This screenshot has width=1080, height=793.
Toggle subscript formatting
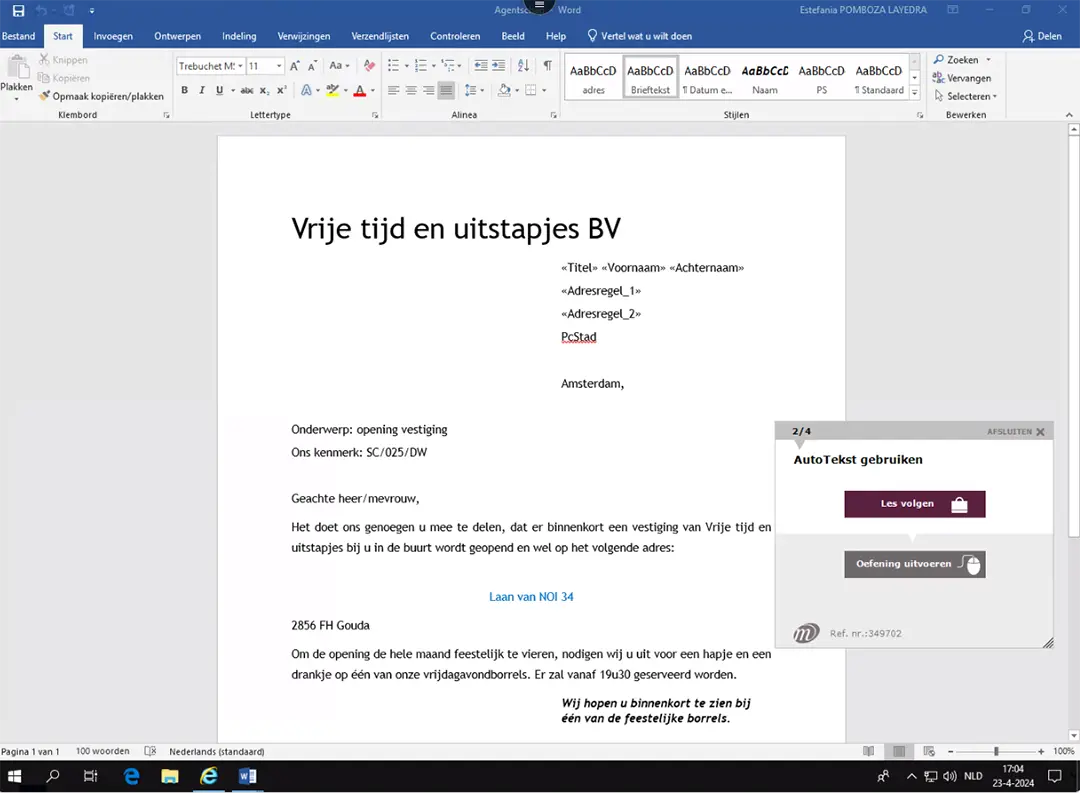point(264,90)
